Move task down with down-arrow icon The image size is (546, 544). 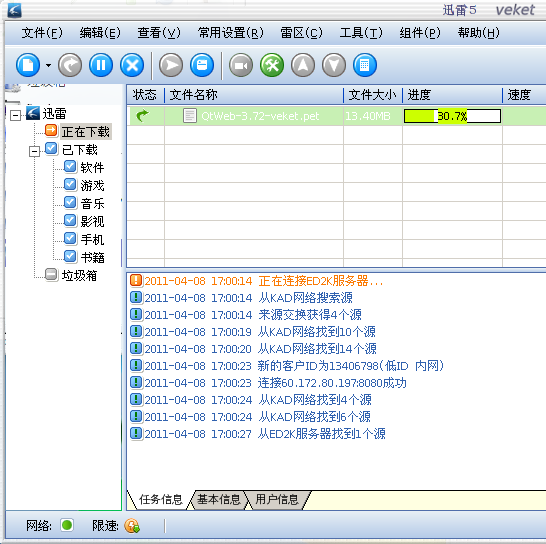pos(334,65)
